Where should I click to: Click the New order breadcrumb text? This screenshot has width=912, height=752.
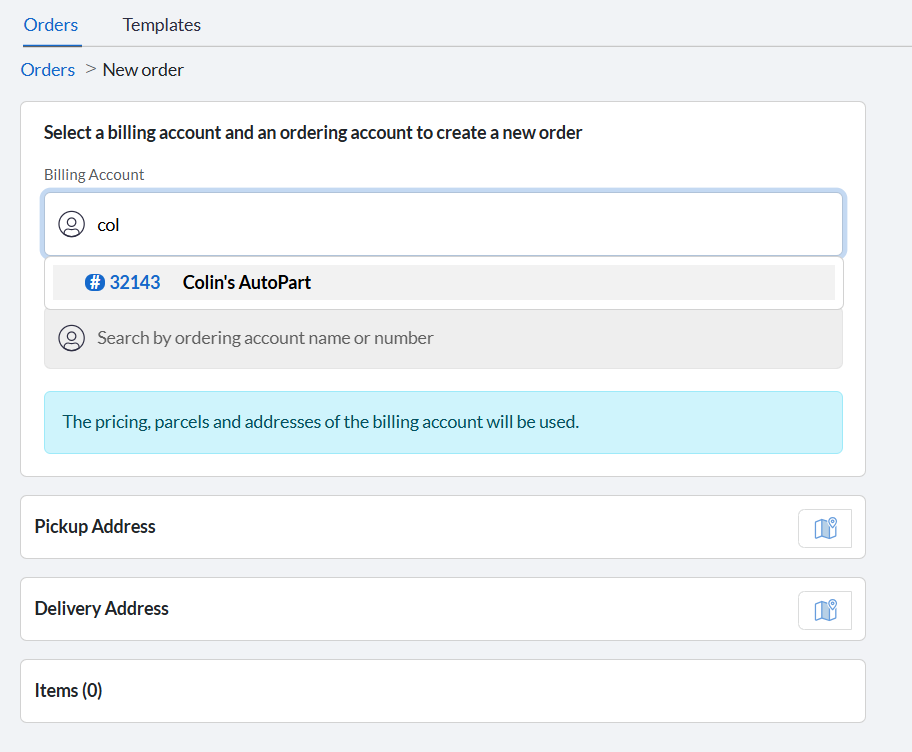[x=143, y=70]
